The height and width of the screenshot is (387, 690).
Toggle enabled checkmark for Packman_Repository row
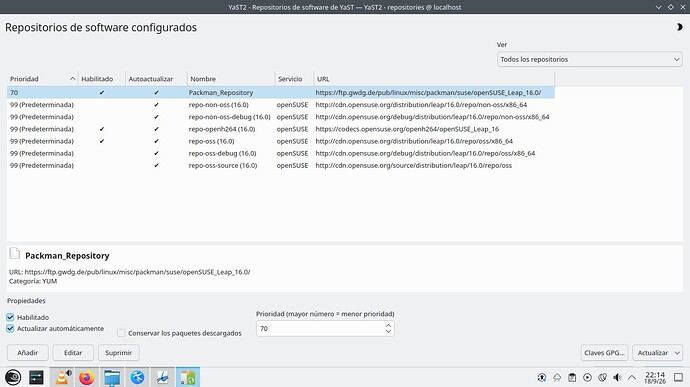[102, 92]
